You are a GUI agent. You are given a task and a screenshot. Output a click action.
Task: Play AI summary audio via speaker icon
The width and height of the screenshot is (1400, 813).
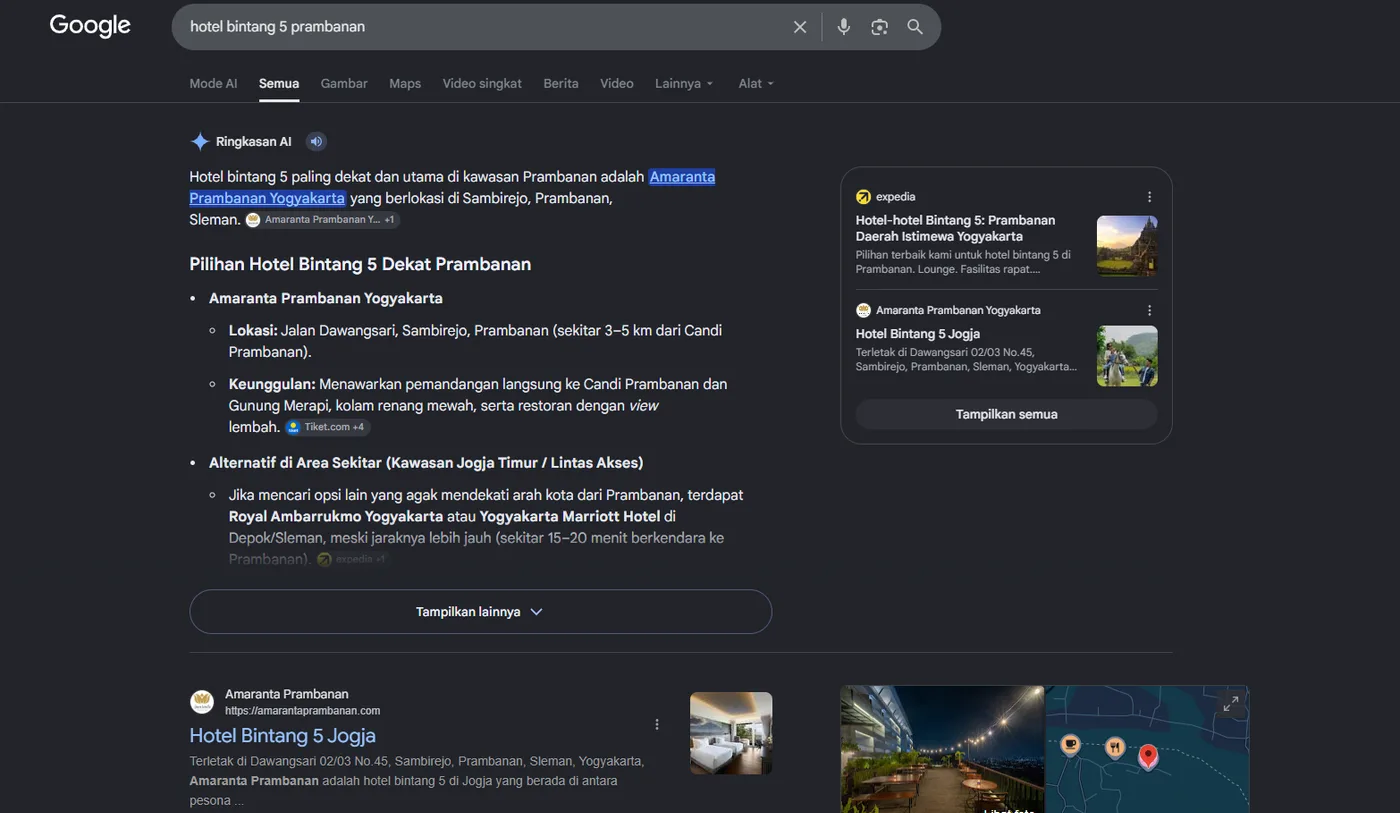(316, 142)
